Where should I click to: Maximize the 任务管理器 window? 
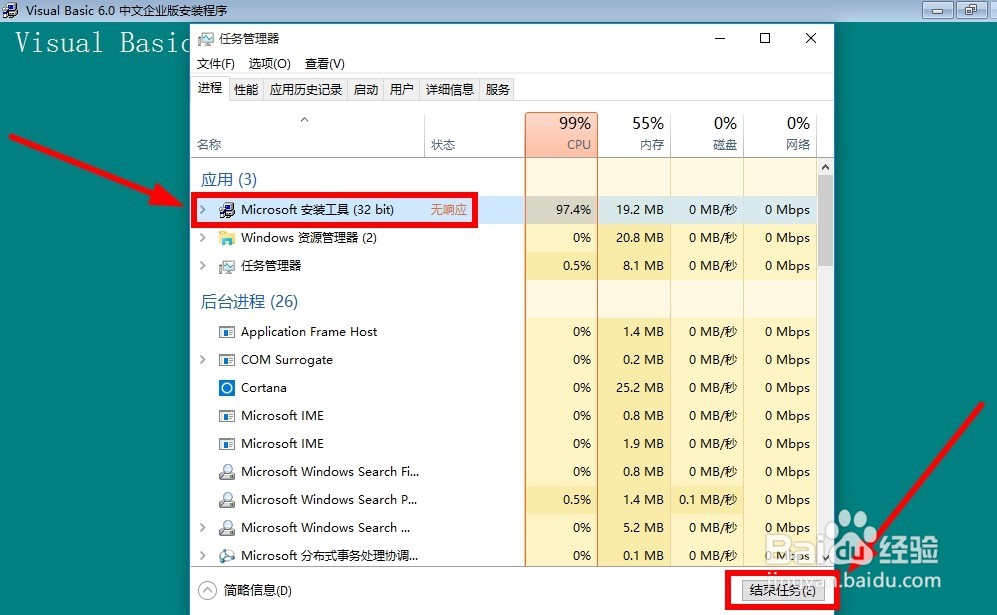click(765, 38)
